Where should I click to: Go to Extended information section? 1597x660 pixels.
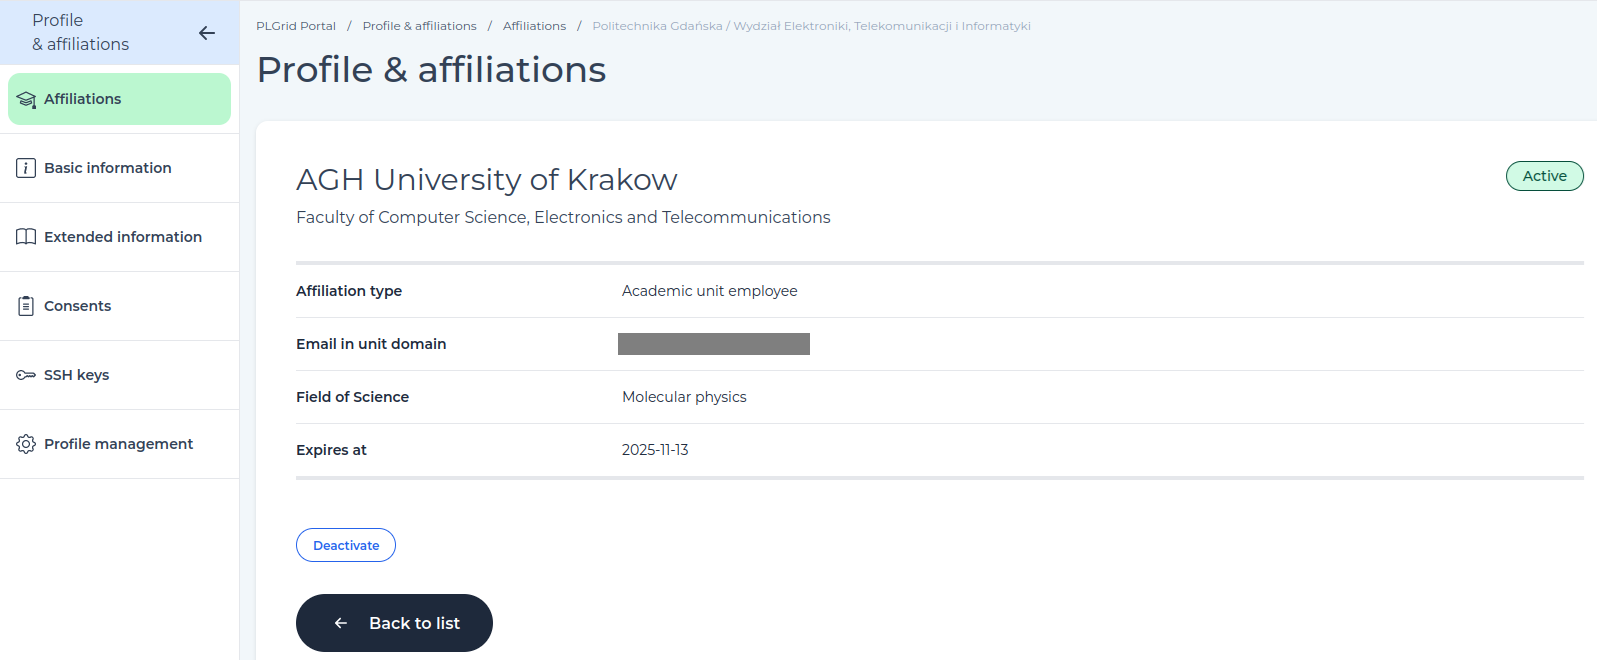(x=119, y=237)
